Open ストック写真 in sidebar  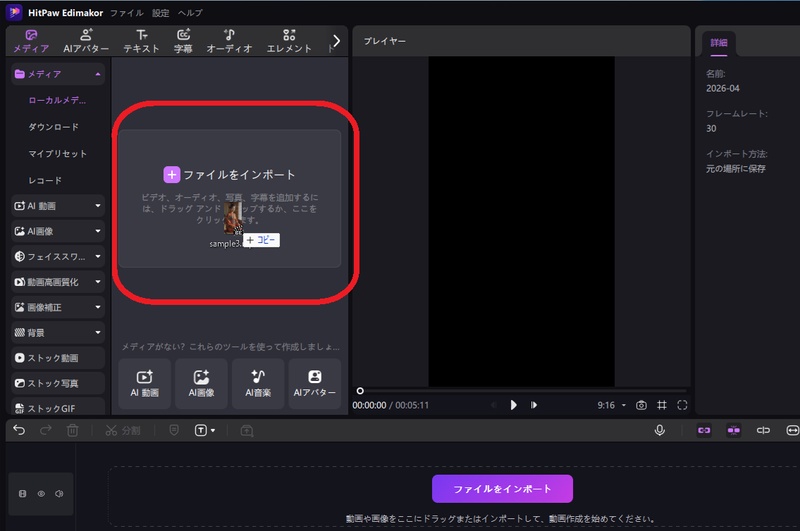(x=58, y=383)
